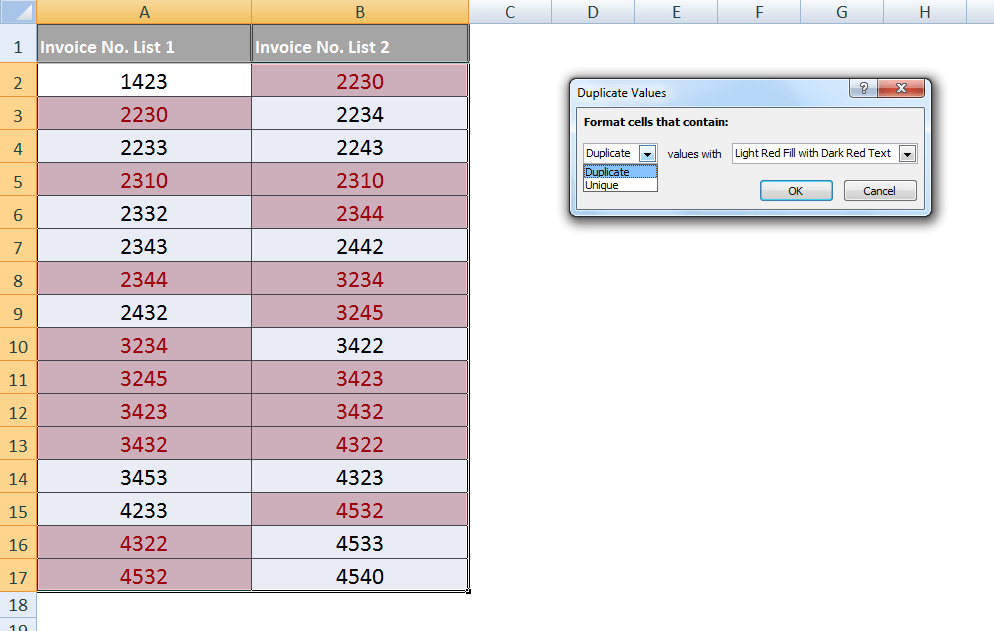This screenshot has height=631, width=994.
Task: Select cell A9 containing 2432
Action: pos(145,311)
